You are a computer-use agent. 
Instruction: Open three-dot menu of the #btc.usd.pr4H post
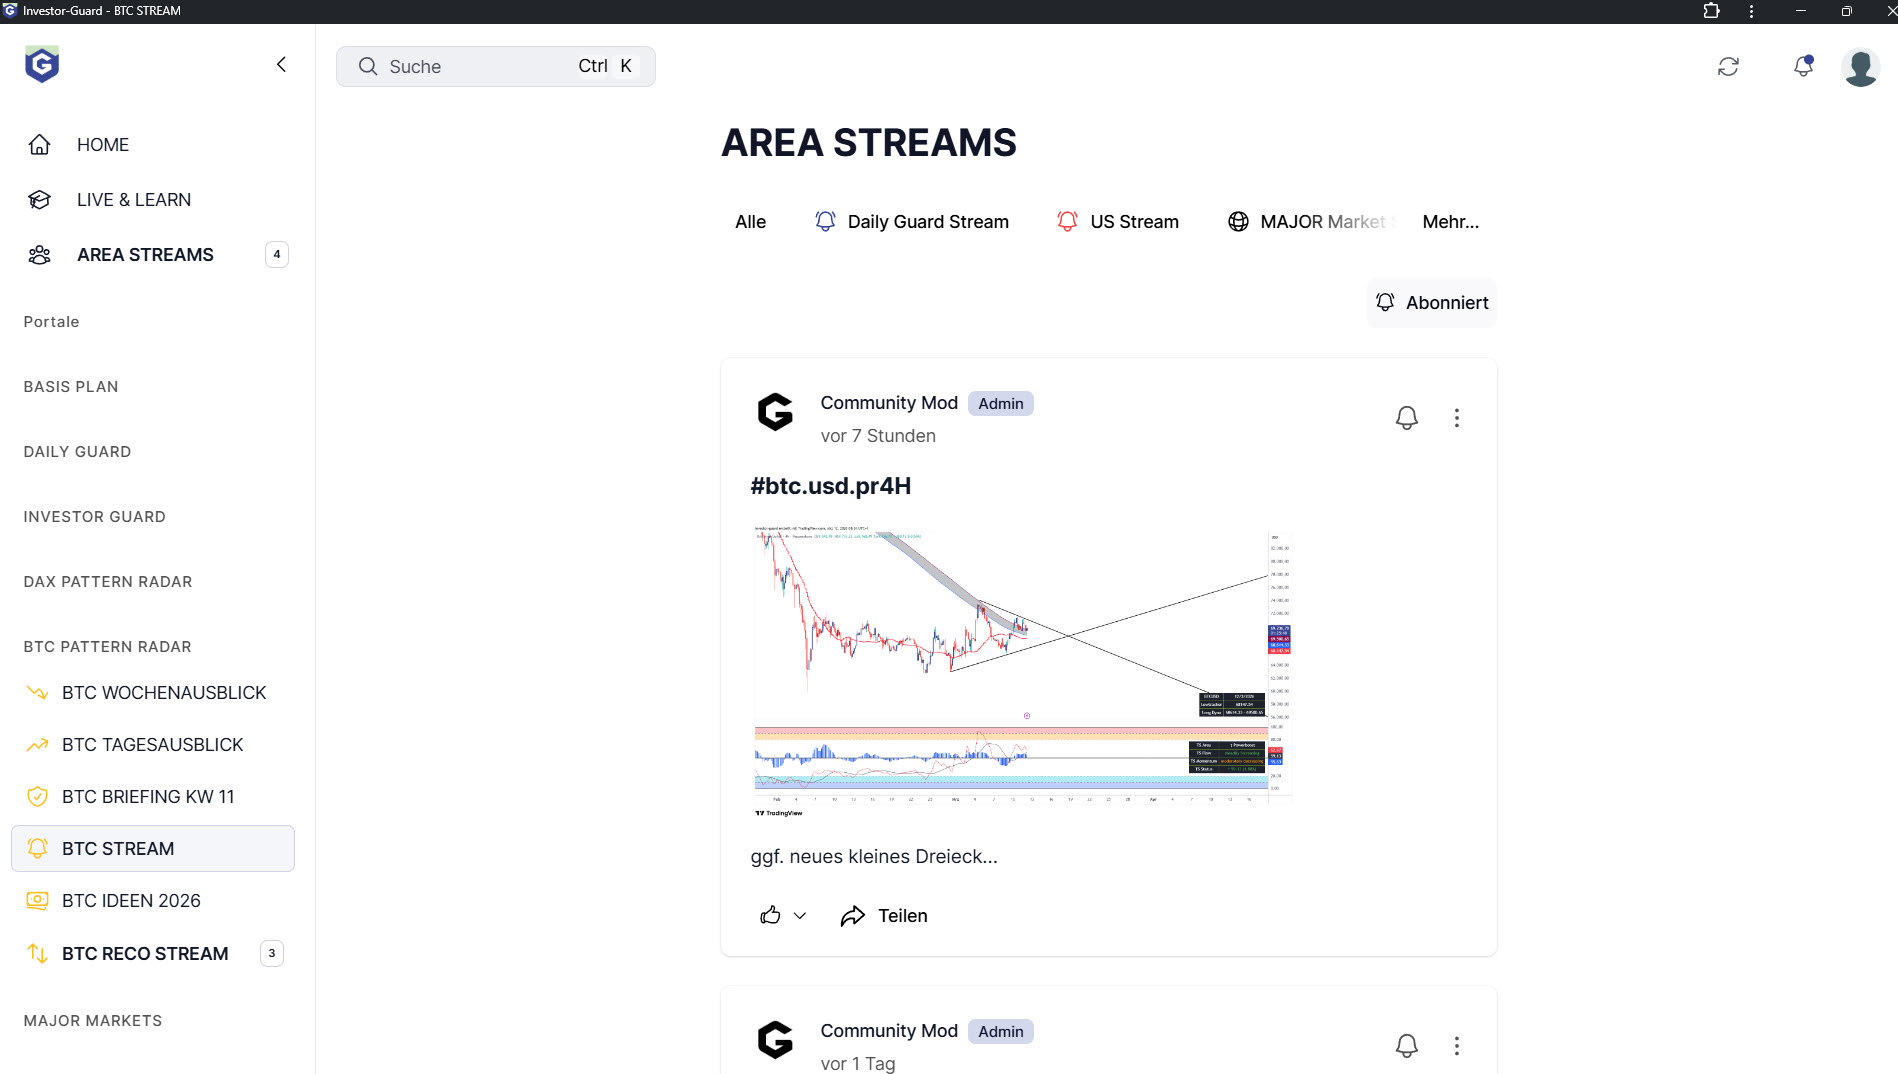(1456, 418)
